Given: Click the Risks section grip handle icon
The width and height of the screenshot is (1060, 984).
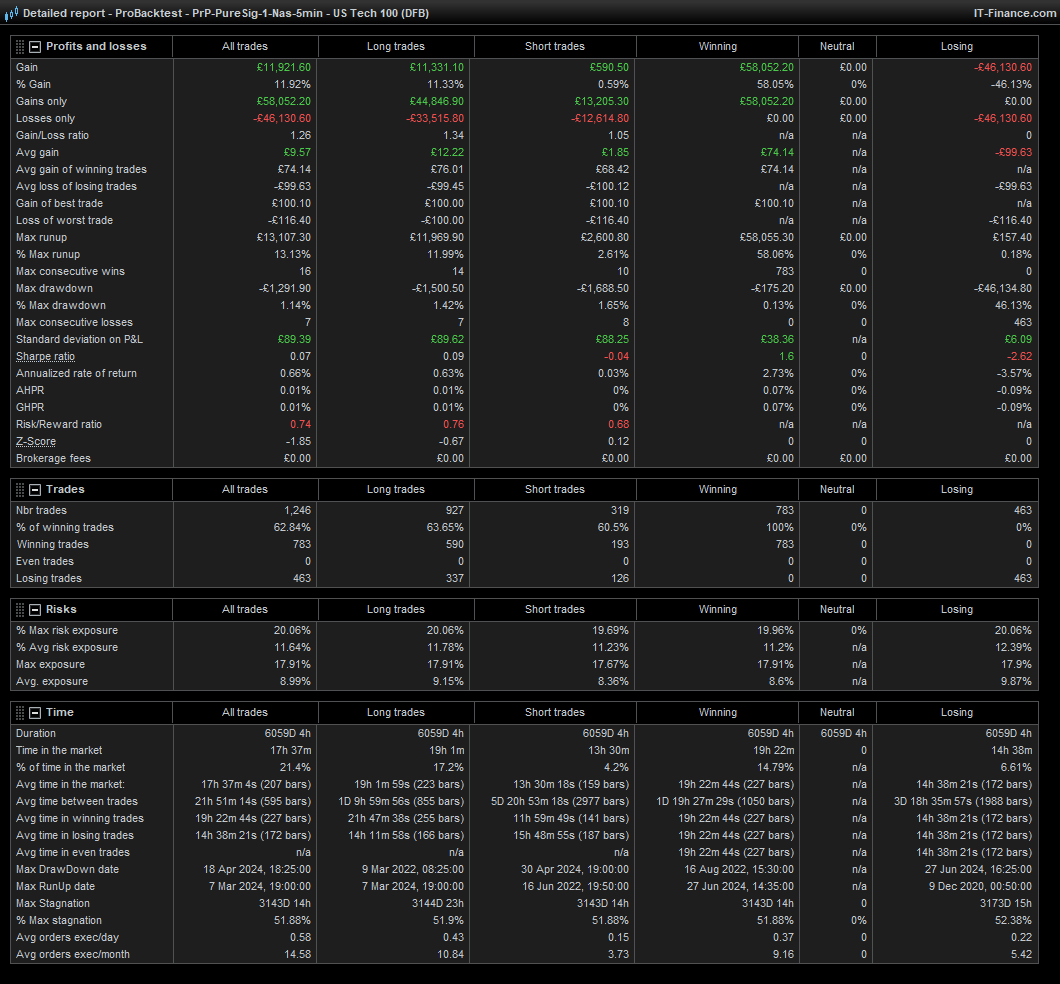Looking at the screenshot, I should [x=19, y=610].
